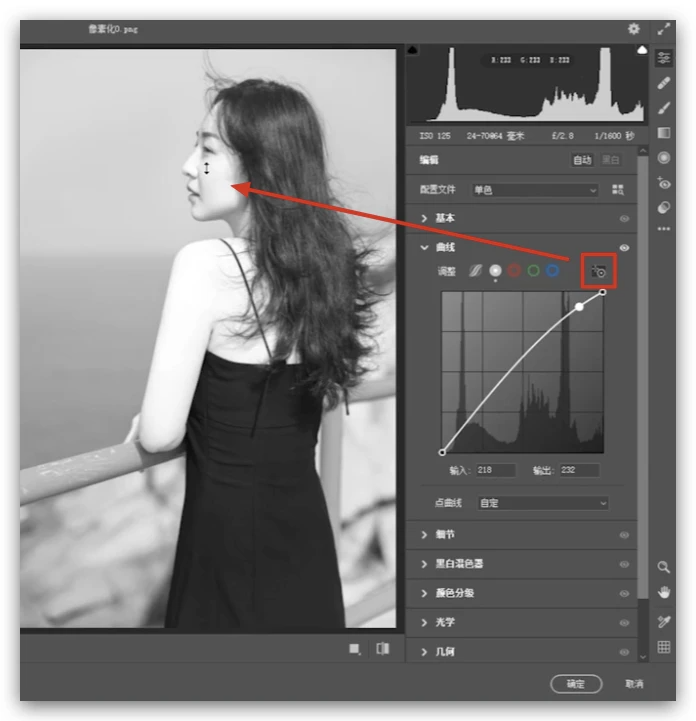Image resolution: width=696 pixels, height=721 pixels.
Task: Toggle visibility of the 曲线 panel
Action: coord(625,247)
